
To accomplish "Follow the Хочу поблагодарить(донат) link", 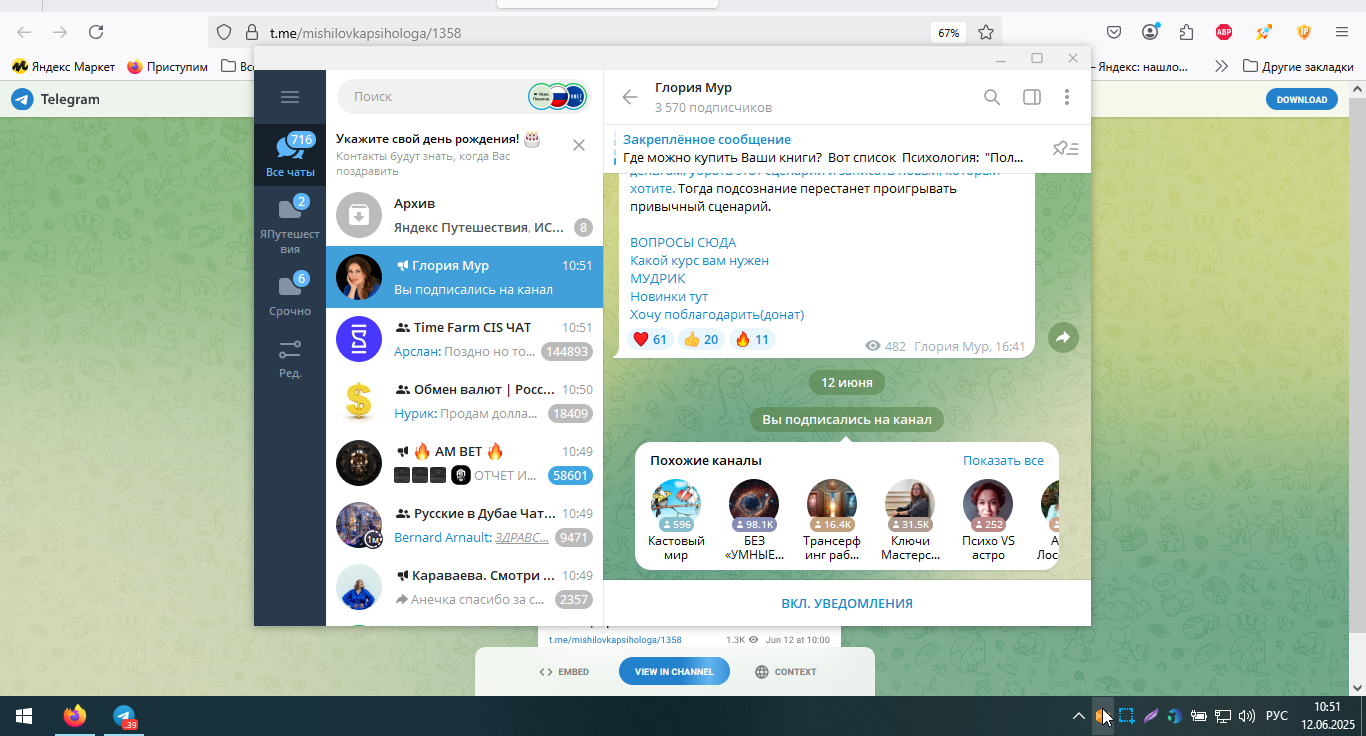I will click(x=717, y=314).
